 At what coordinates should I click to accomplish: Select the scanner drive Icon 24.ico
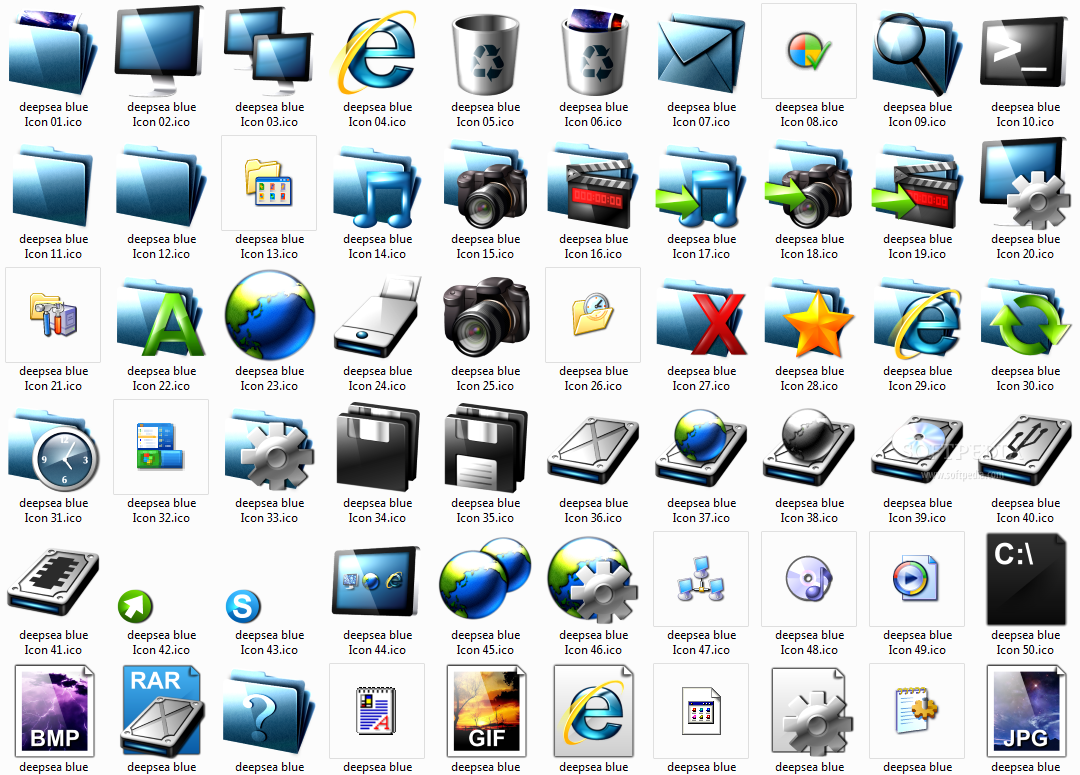[x=377, y=317]
